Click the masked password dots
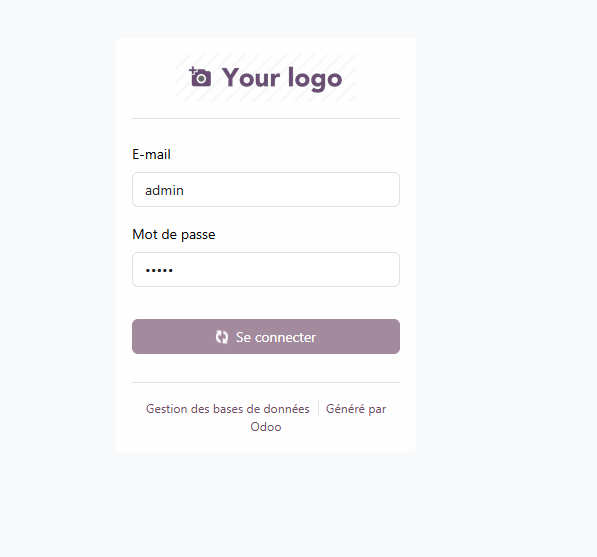Image resolution: width=597 pixels, height=557 pixels. [x=159, y=270]
